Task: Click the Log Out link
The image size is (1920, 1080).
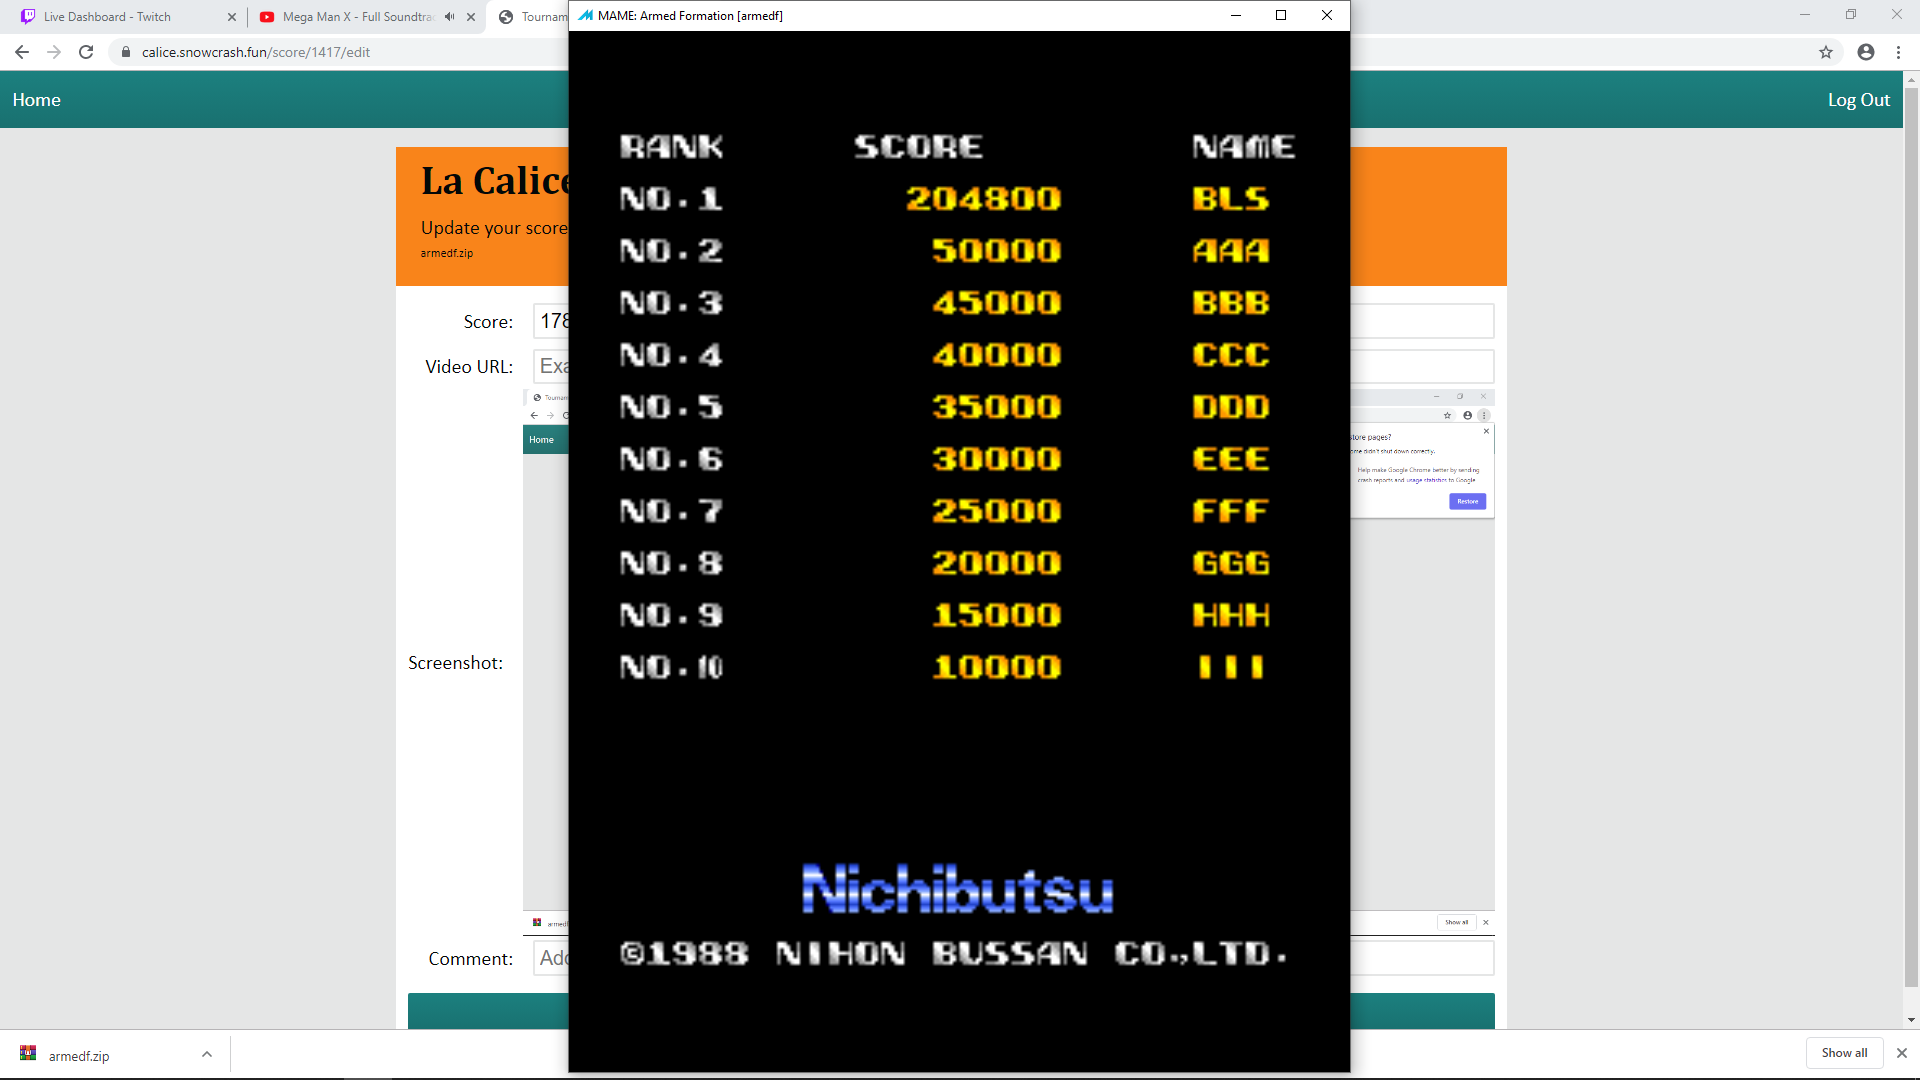Action: point(1859,99)
